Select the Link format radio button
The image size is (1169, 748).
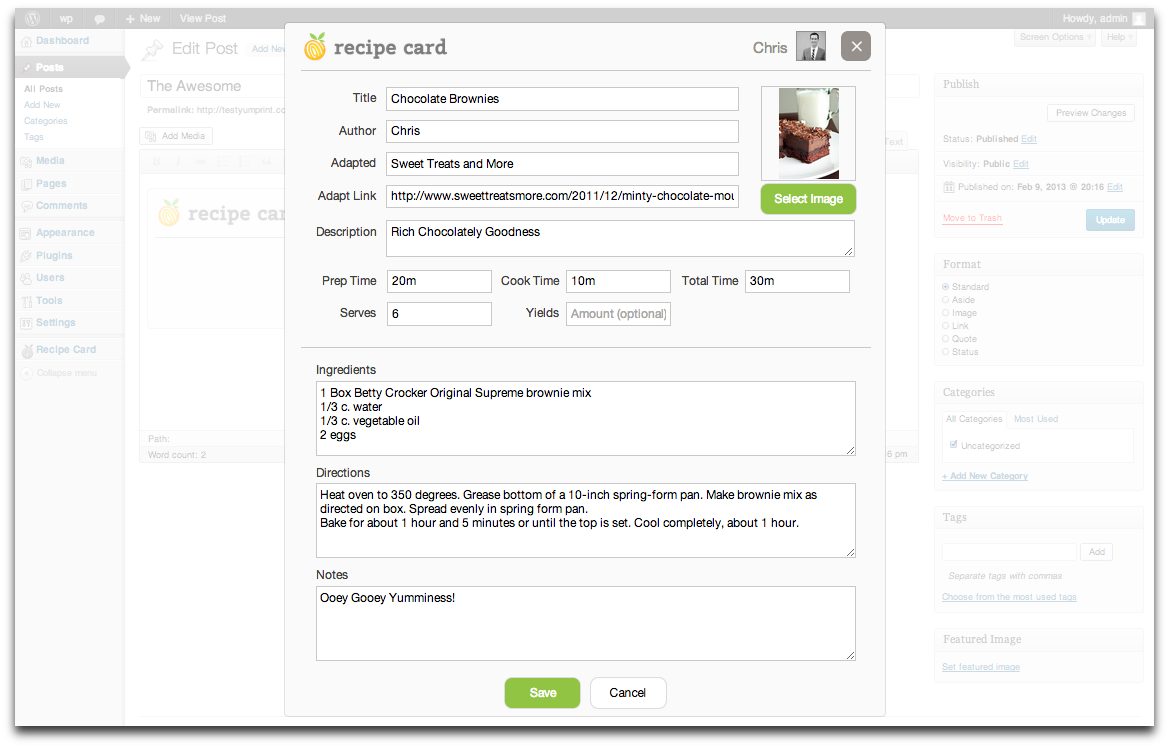pyautogui.click(x=945, y=326)
